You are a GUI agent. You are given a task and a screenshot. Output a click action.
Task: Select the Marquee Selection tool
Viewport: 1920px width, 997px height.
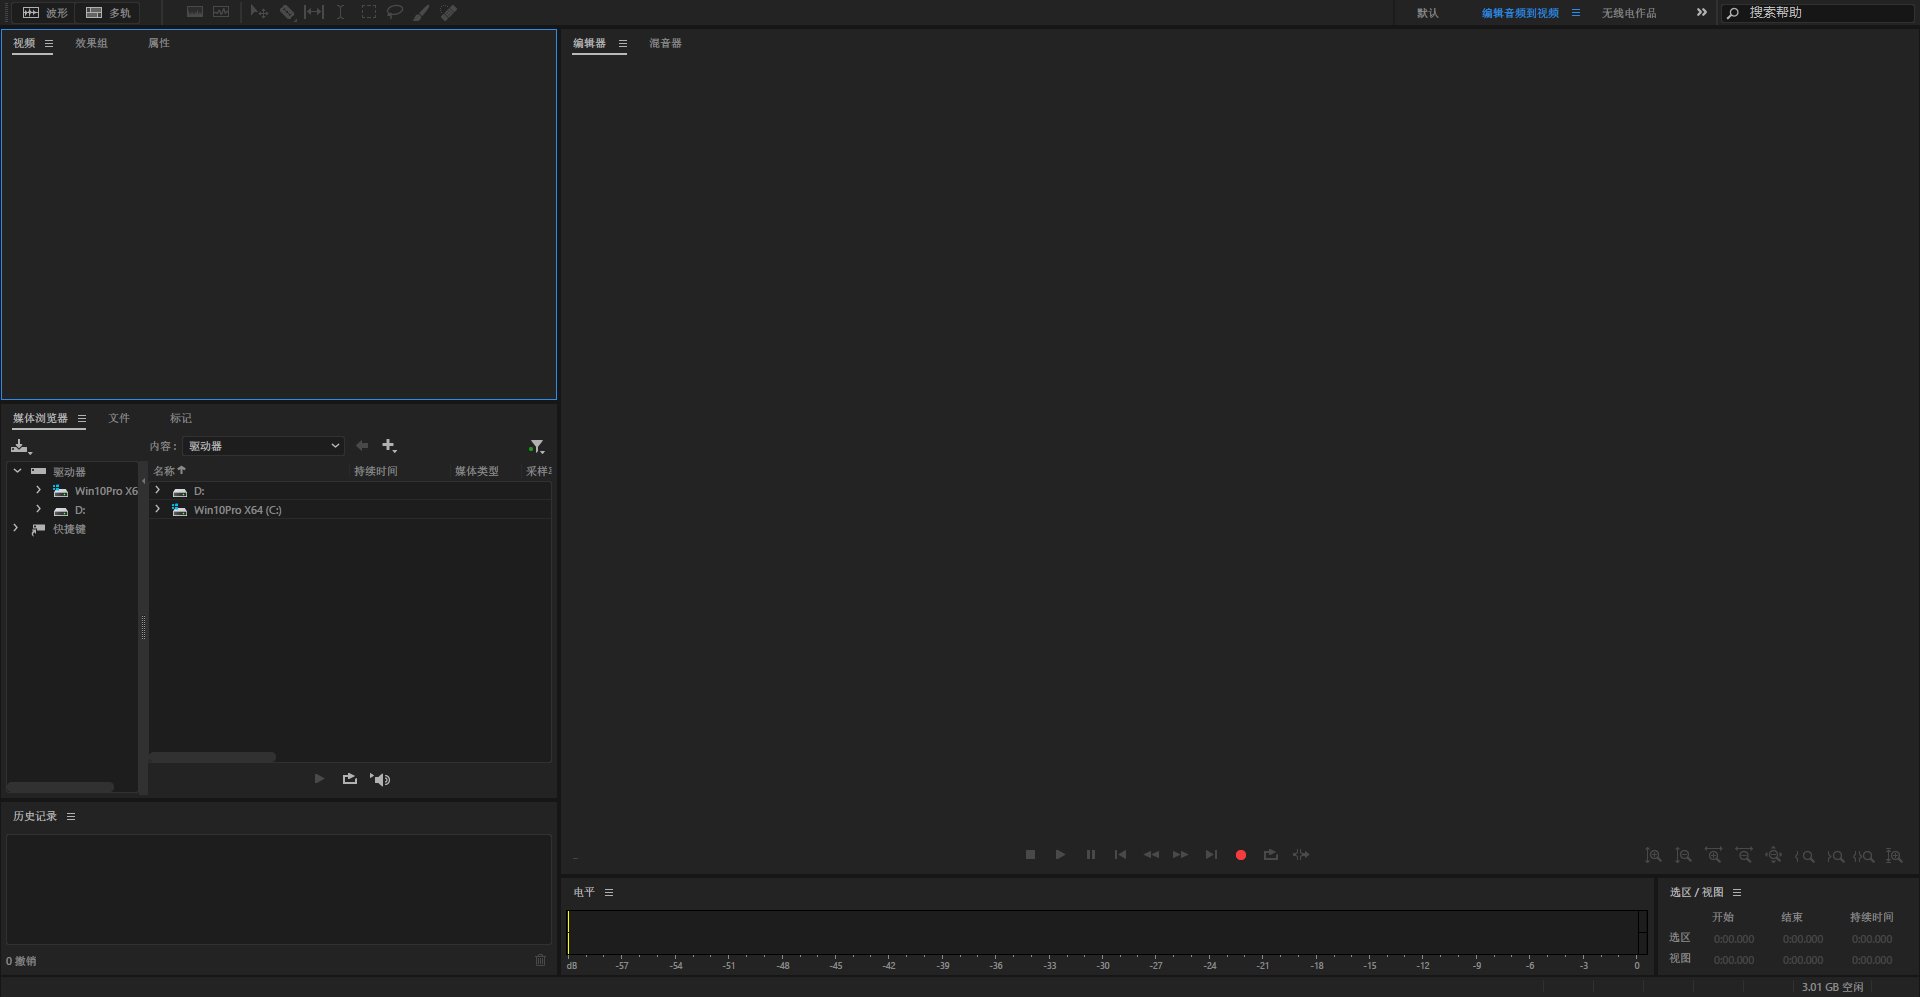369,12
